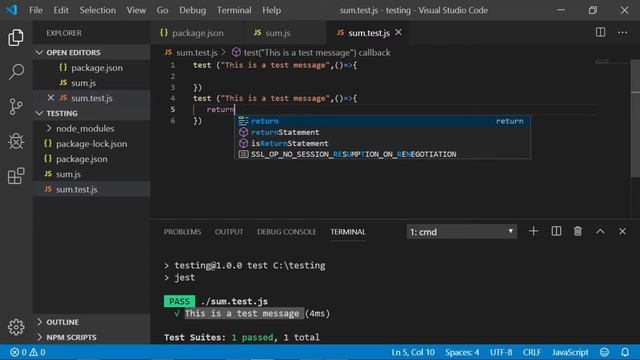The width and height of the screenshot is (640, 360).
Task: Change the JavaScript language mode
Action: [570, 352]
